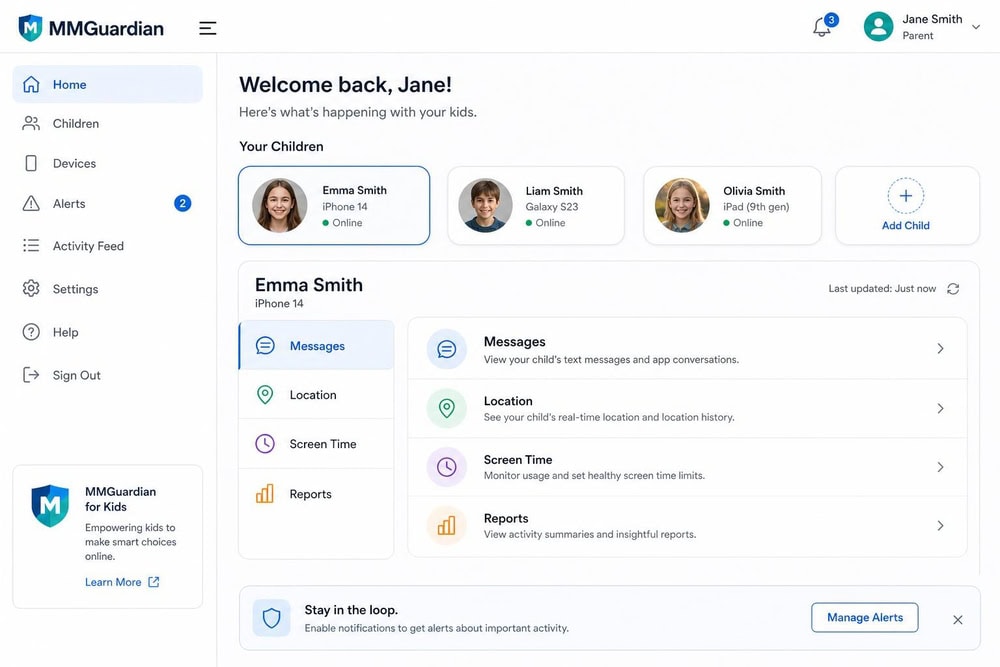The image size is (1000, 667).
Task: Dismiss the Stay in the loop banner
Action: click(x=957, y=620)
